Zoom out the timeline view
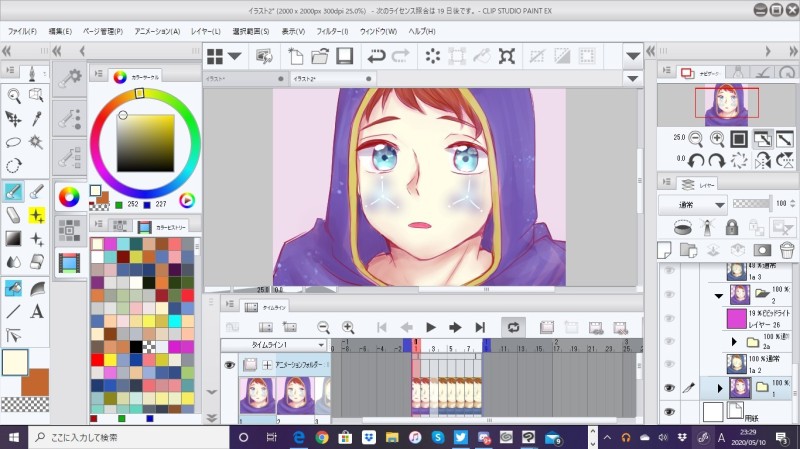Image resolution: width=800 pixels, height=449 pixels. click(x=323, y=327)
